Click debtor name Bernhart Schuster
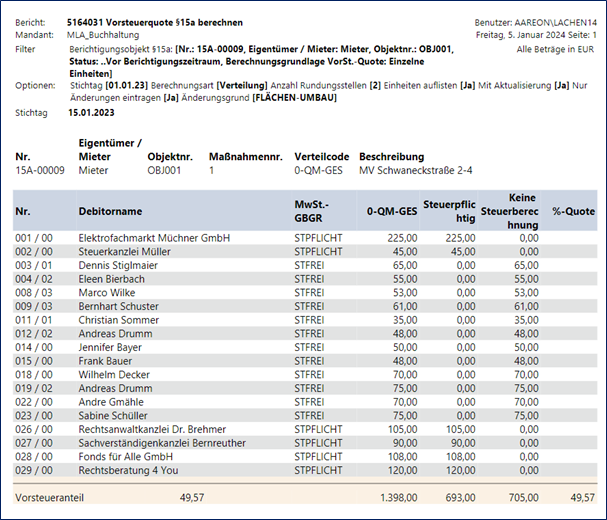607x520 pixels. (x=118, y=310)
